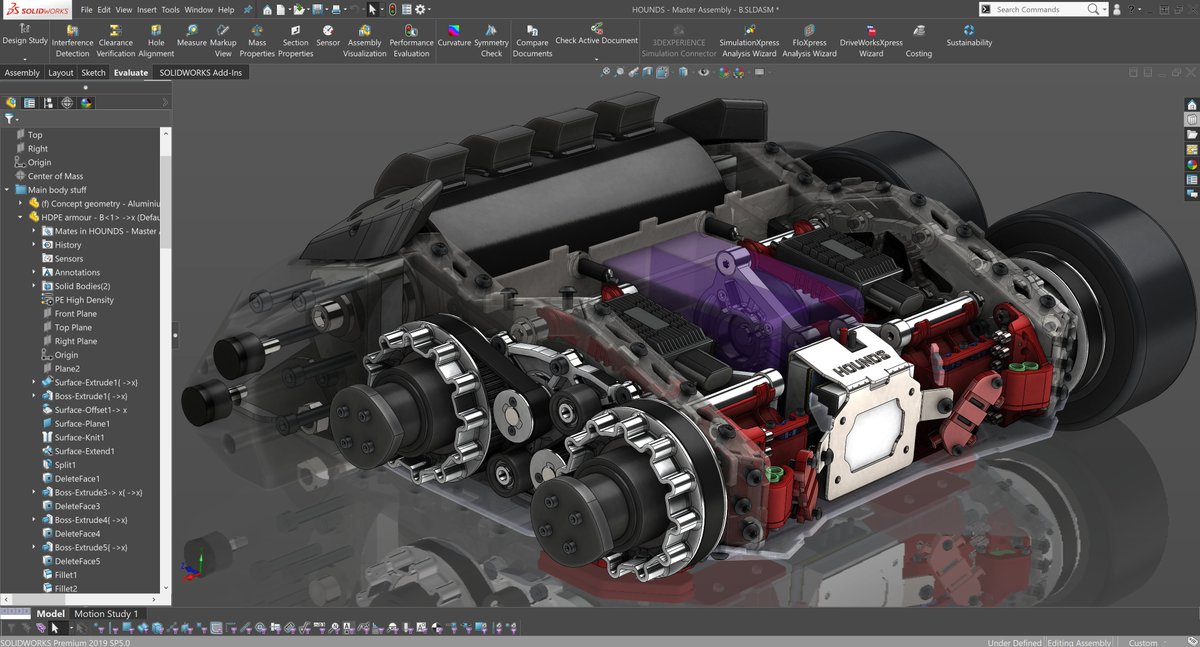The width and height of the screenshot is (1200, 647).
Task: Select the Layout tab
Action: (x=61, y=73)
